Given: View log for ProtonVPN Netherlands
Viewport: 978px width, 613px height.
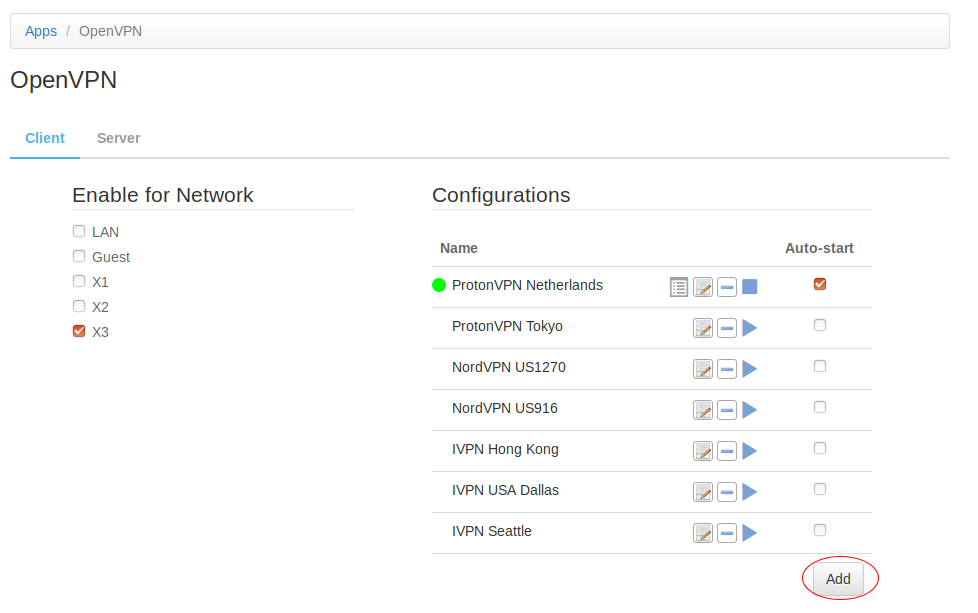Looking at the screenshot, I should pos(679,287).
